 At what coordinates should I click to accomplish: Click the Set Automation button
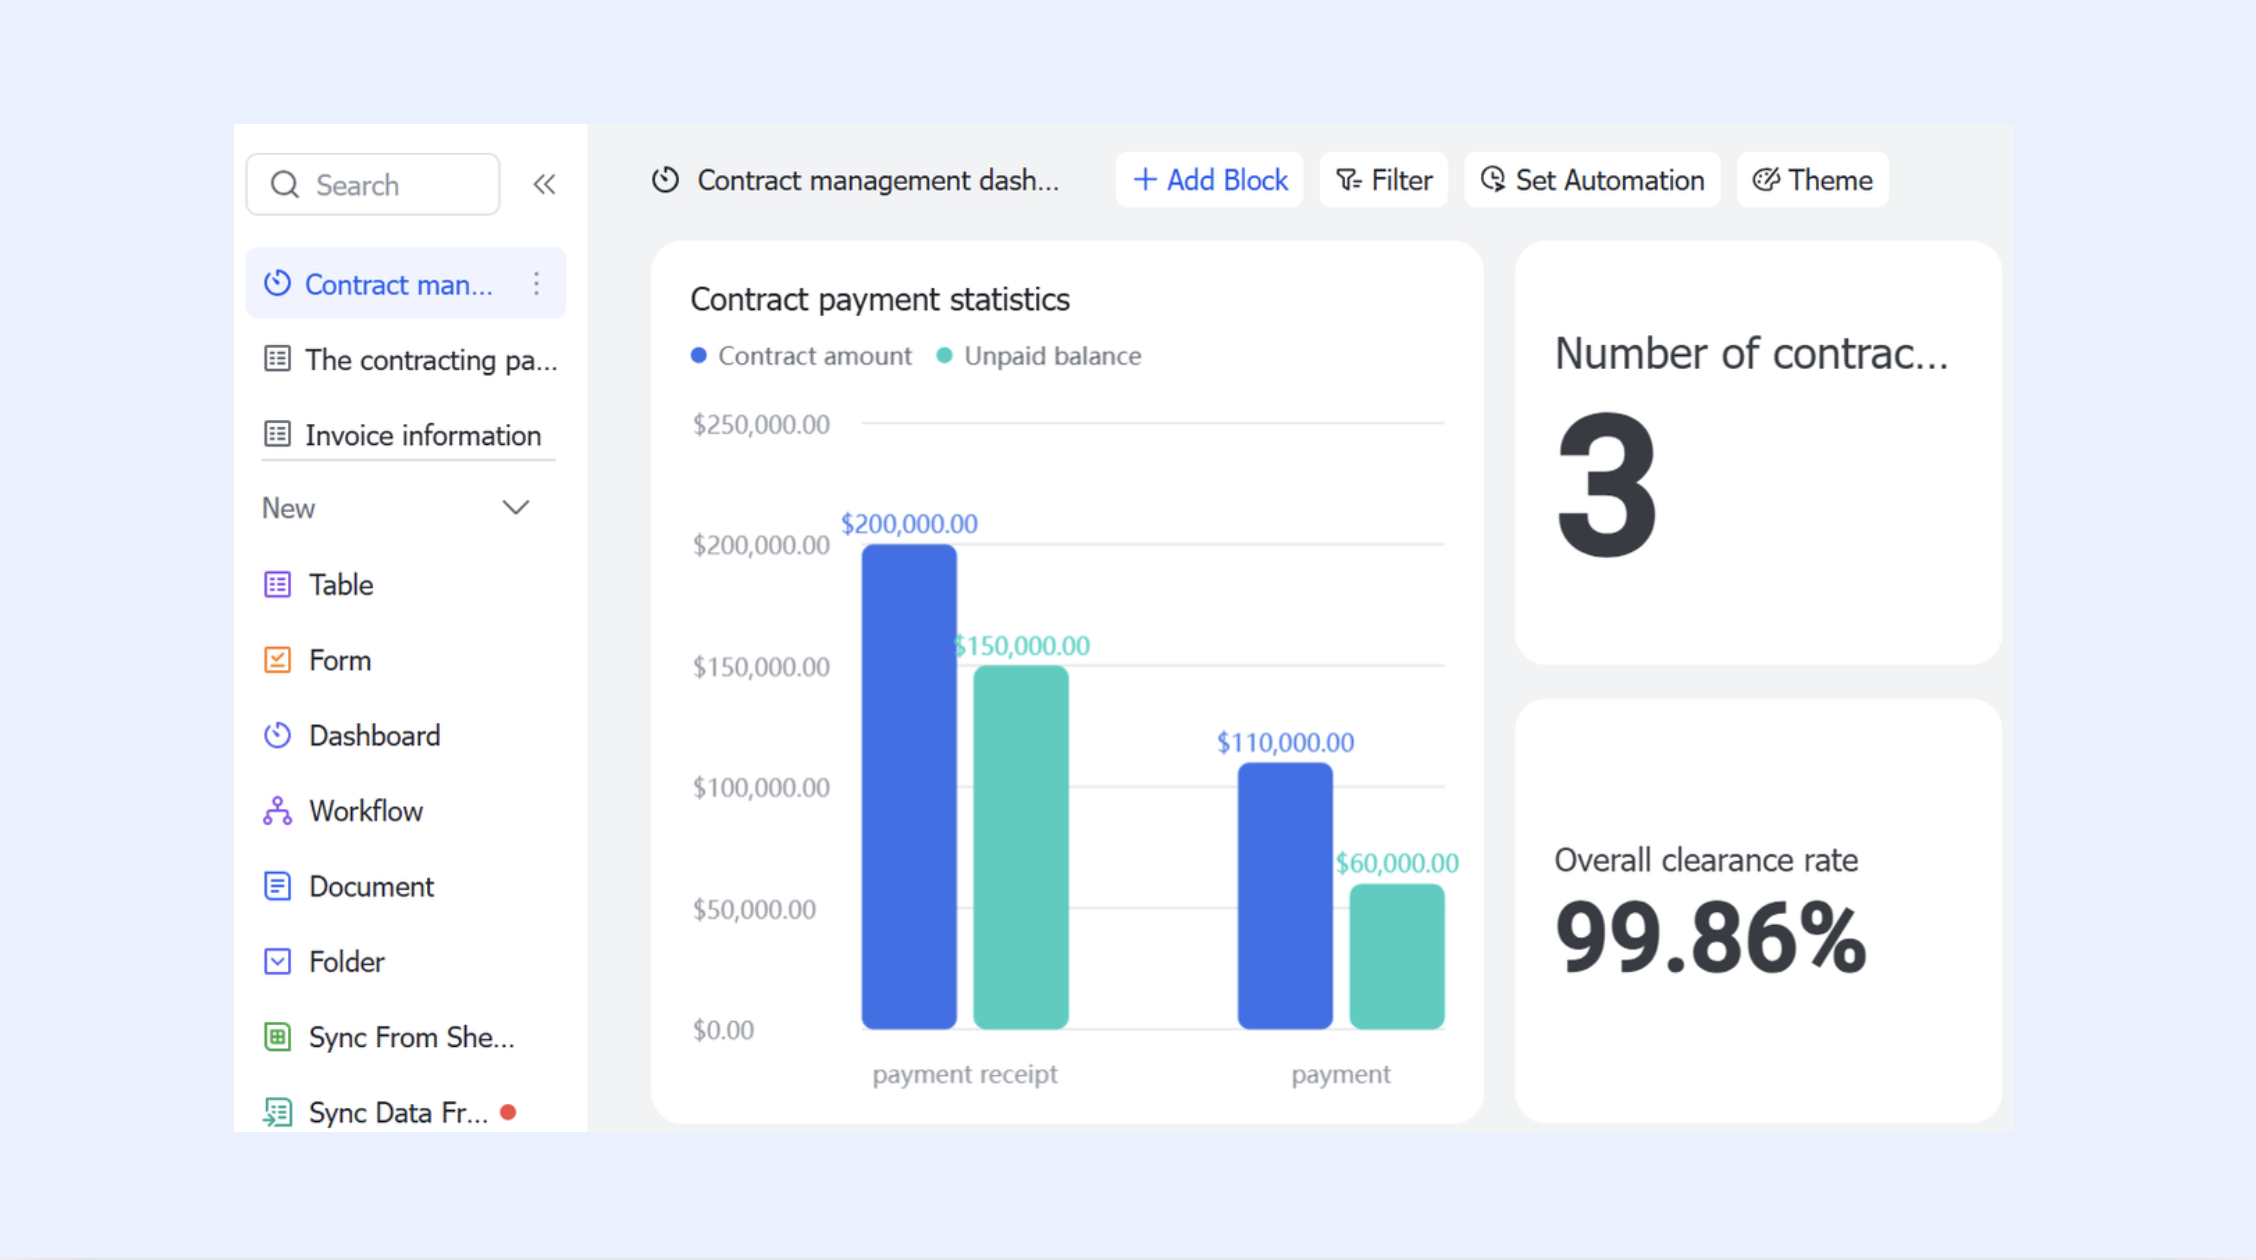click(x=1592, y=180)
